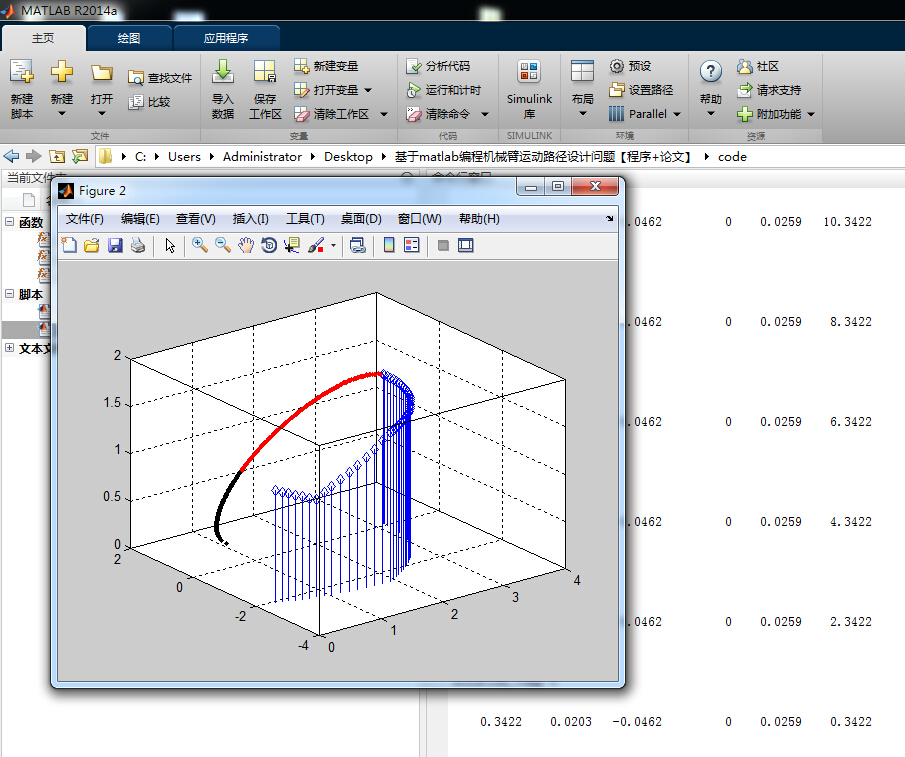Open the View (查看) menu in Figure 2
The height and width of the screenshot is (757, 905).
[196, 219]
